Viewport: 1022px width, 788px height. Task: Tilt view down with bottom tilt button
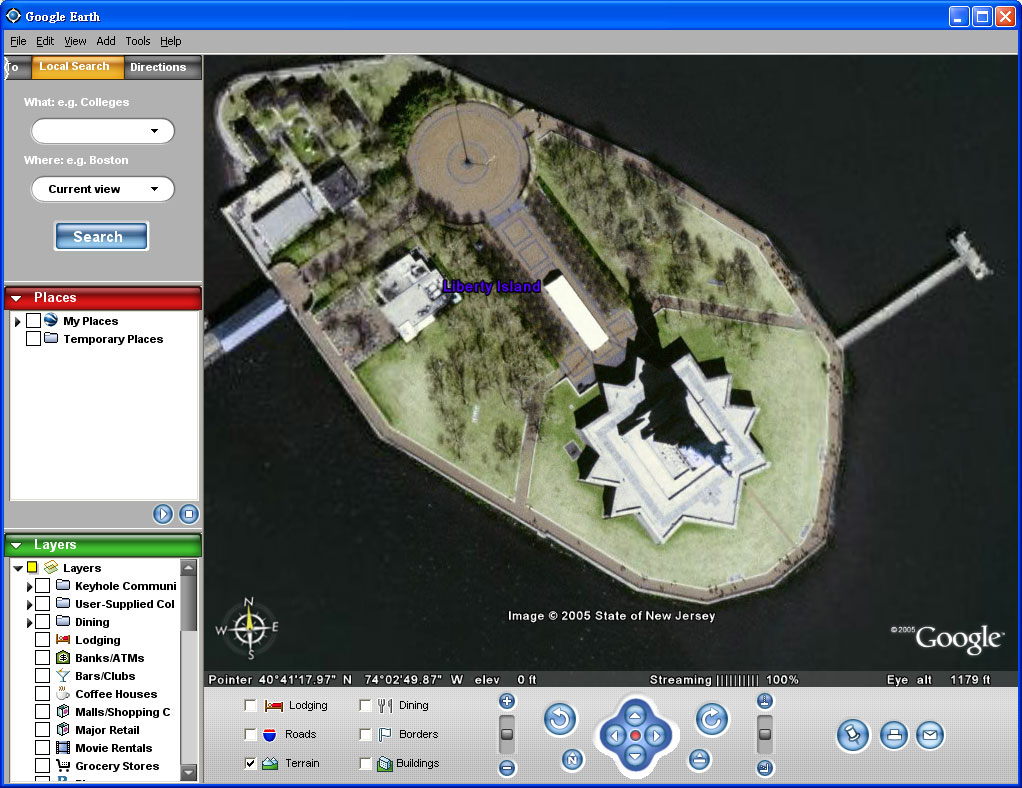[x=765, y=768]
